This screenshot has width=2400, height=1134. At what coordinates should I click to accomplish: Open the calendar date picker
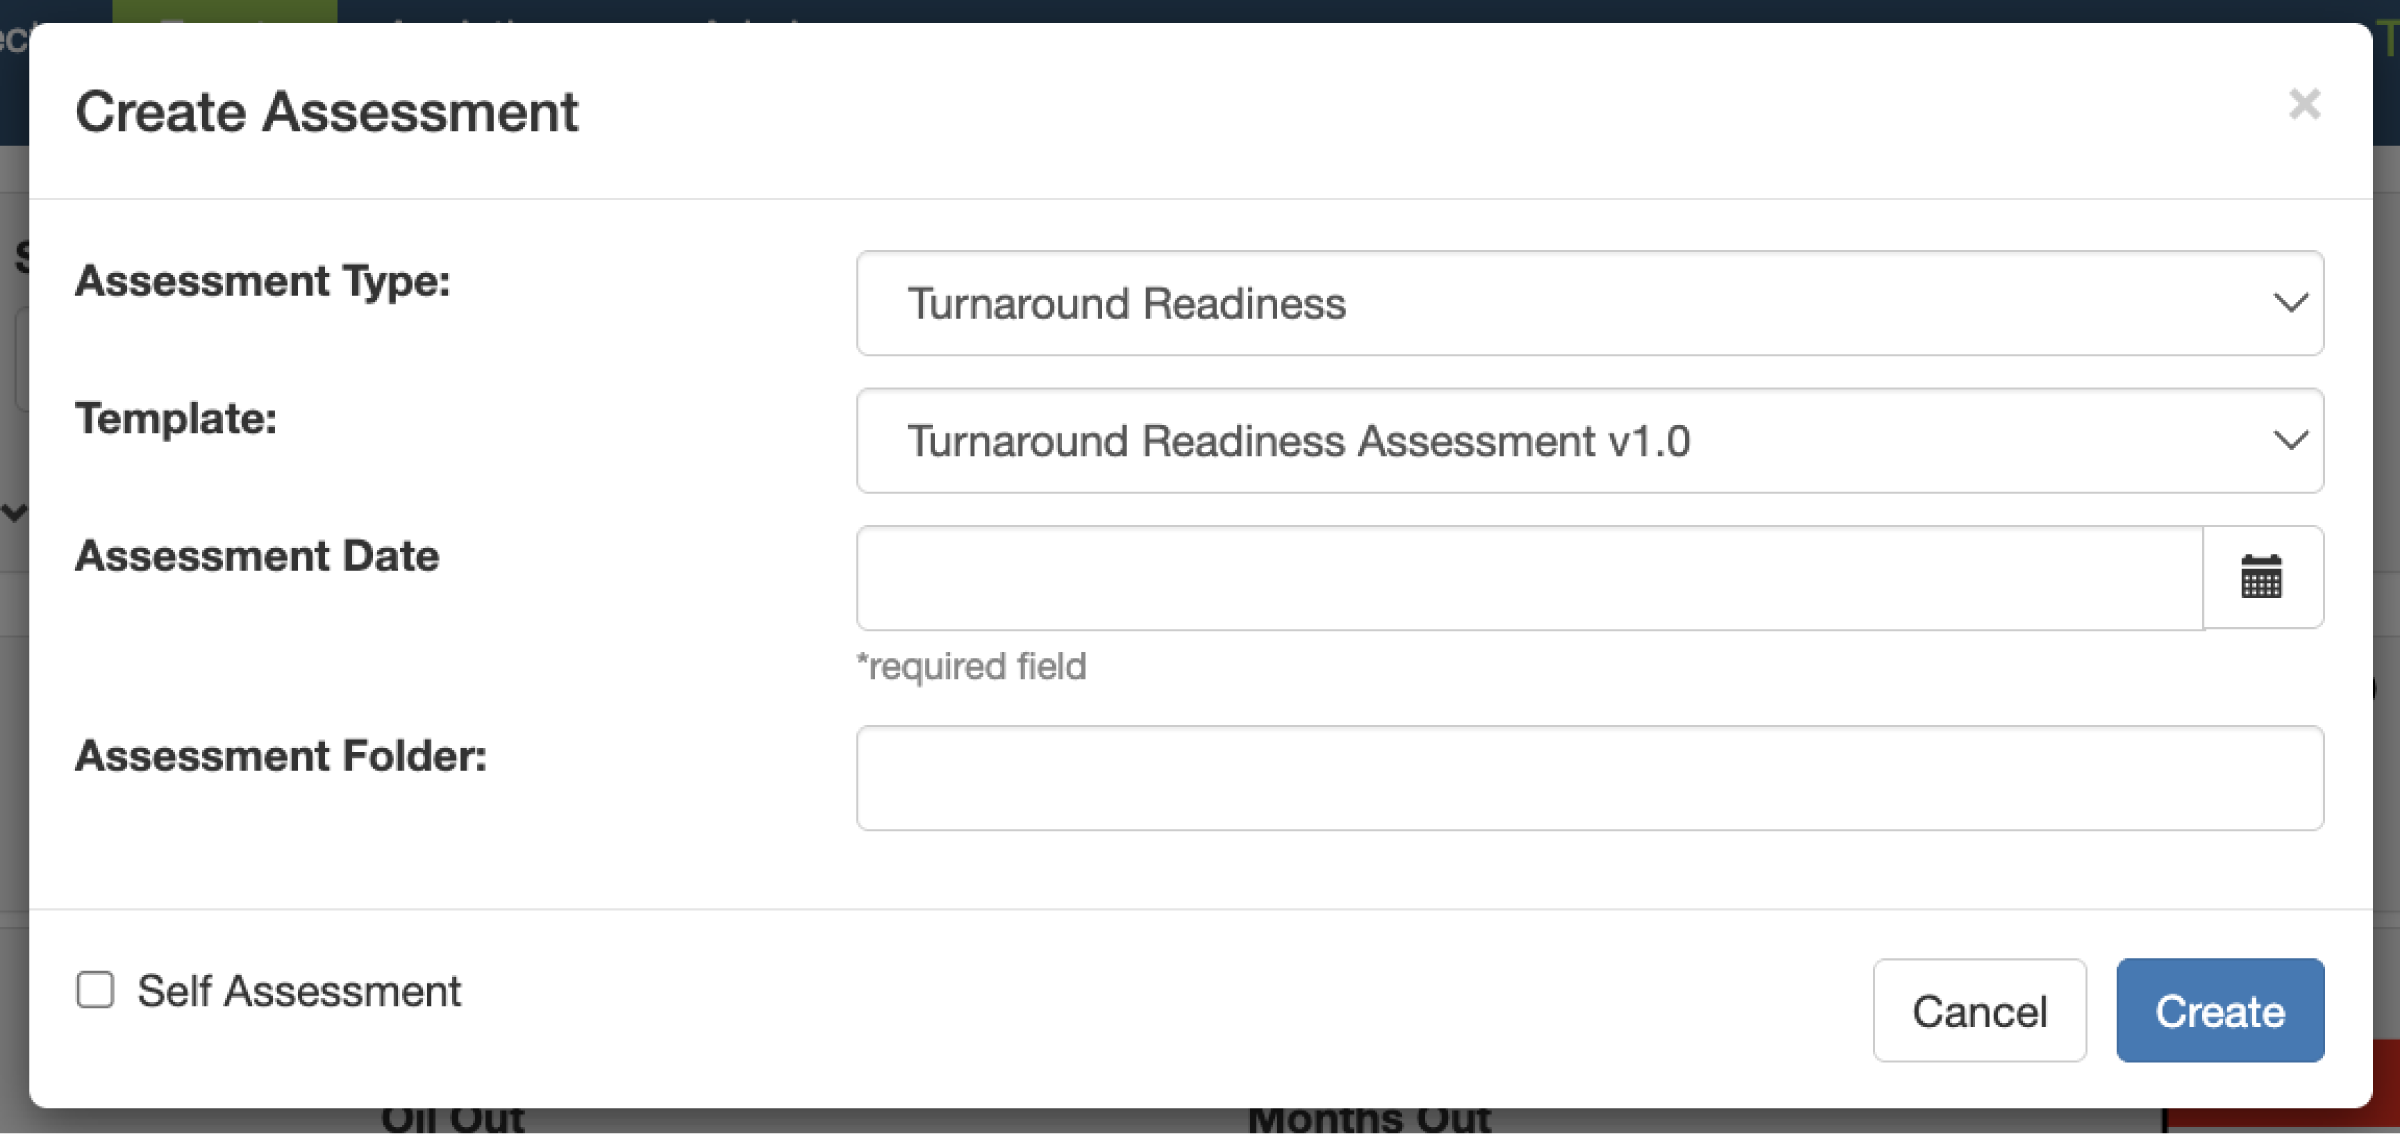[x=2262, y=577]
